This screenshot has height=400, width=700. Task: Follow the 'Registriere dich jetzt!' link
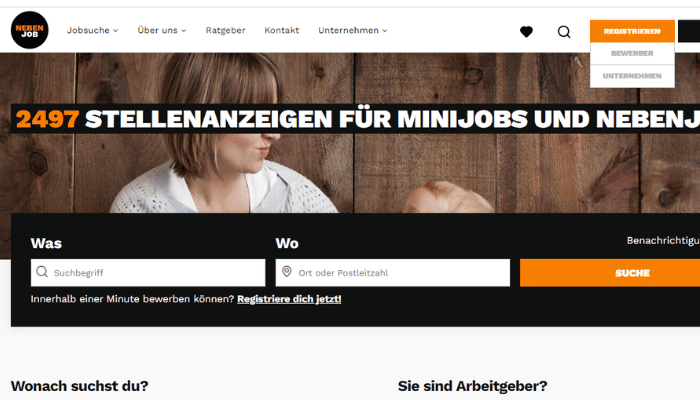click(x=289, y=299)
